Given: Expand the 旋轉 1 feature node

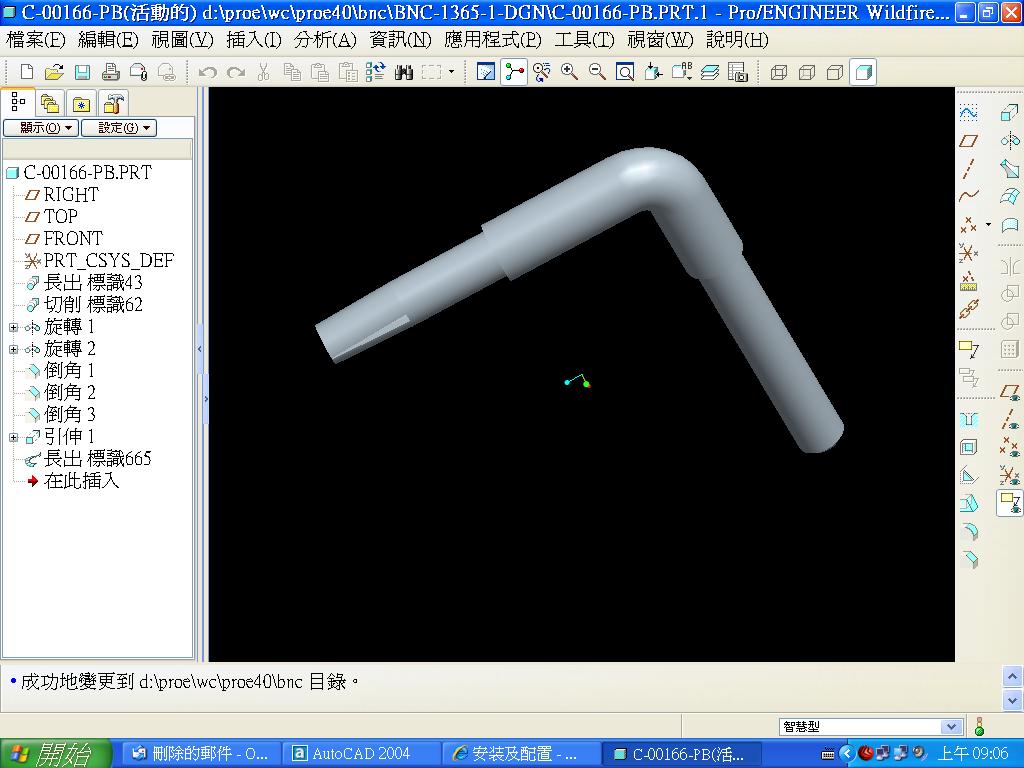Looking at the screenshot, I should pos(13,327).
